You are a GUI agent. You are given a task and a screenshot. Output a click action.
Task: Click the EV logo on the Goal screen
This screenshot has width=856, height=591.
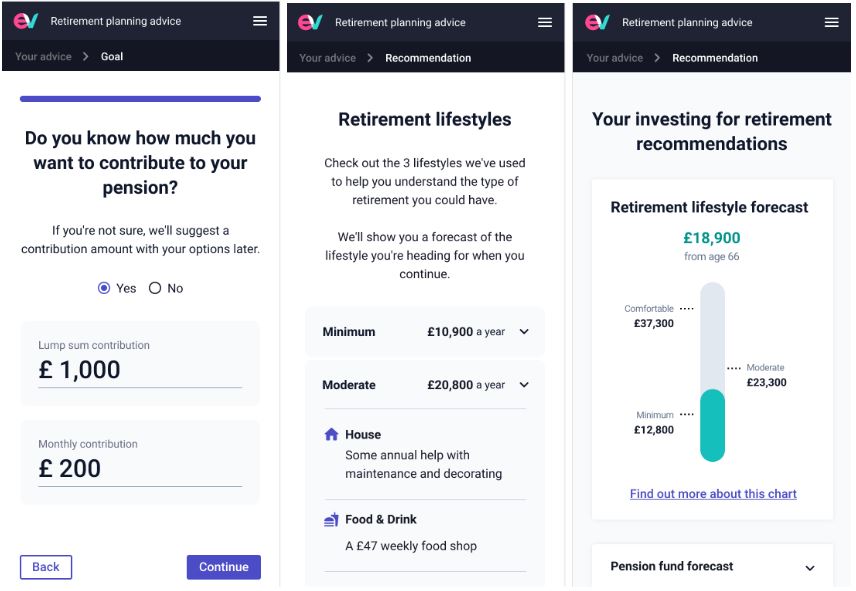pyautogui.click(x=26, y=21)
